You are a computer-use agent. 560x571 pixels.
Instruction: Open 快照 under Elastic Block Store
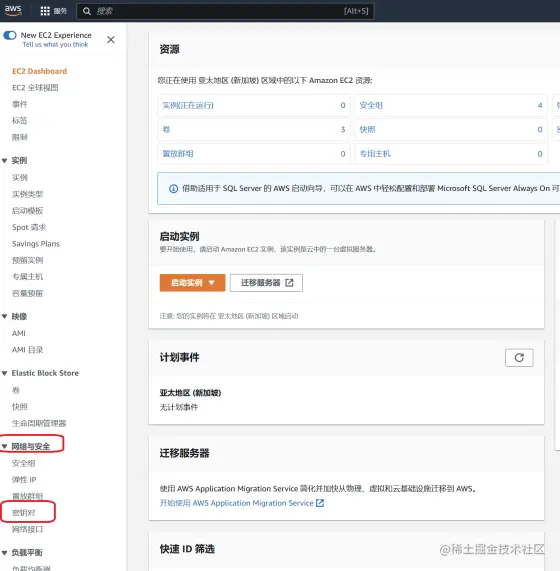tap(20, 407)
